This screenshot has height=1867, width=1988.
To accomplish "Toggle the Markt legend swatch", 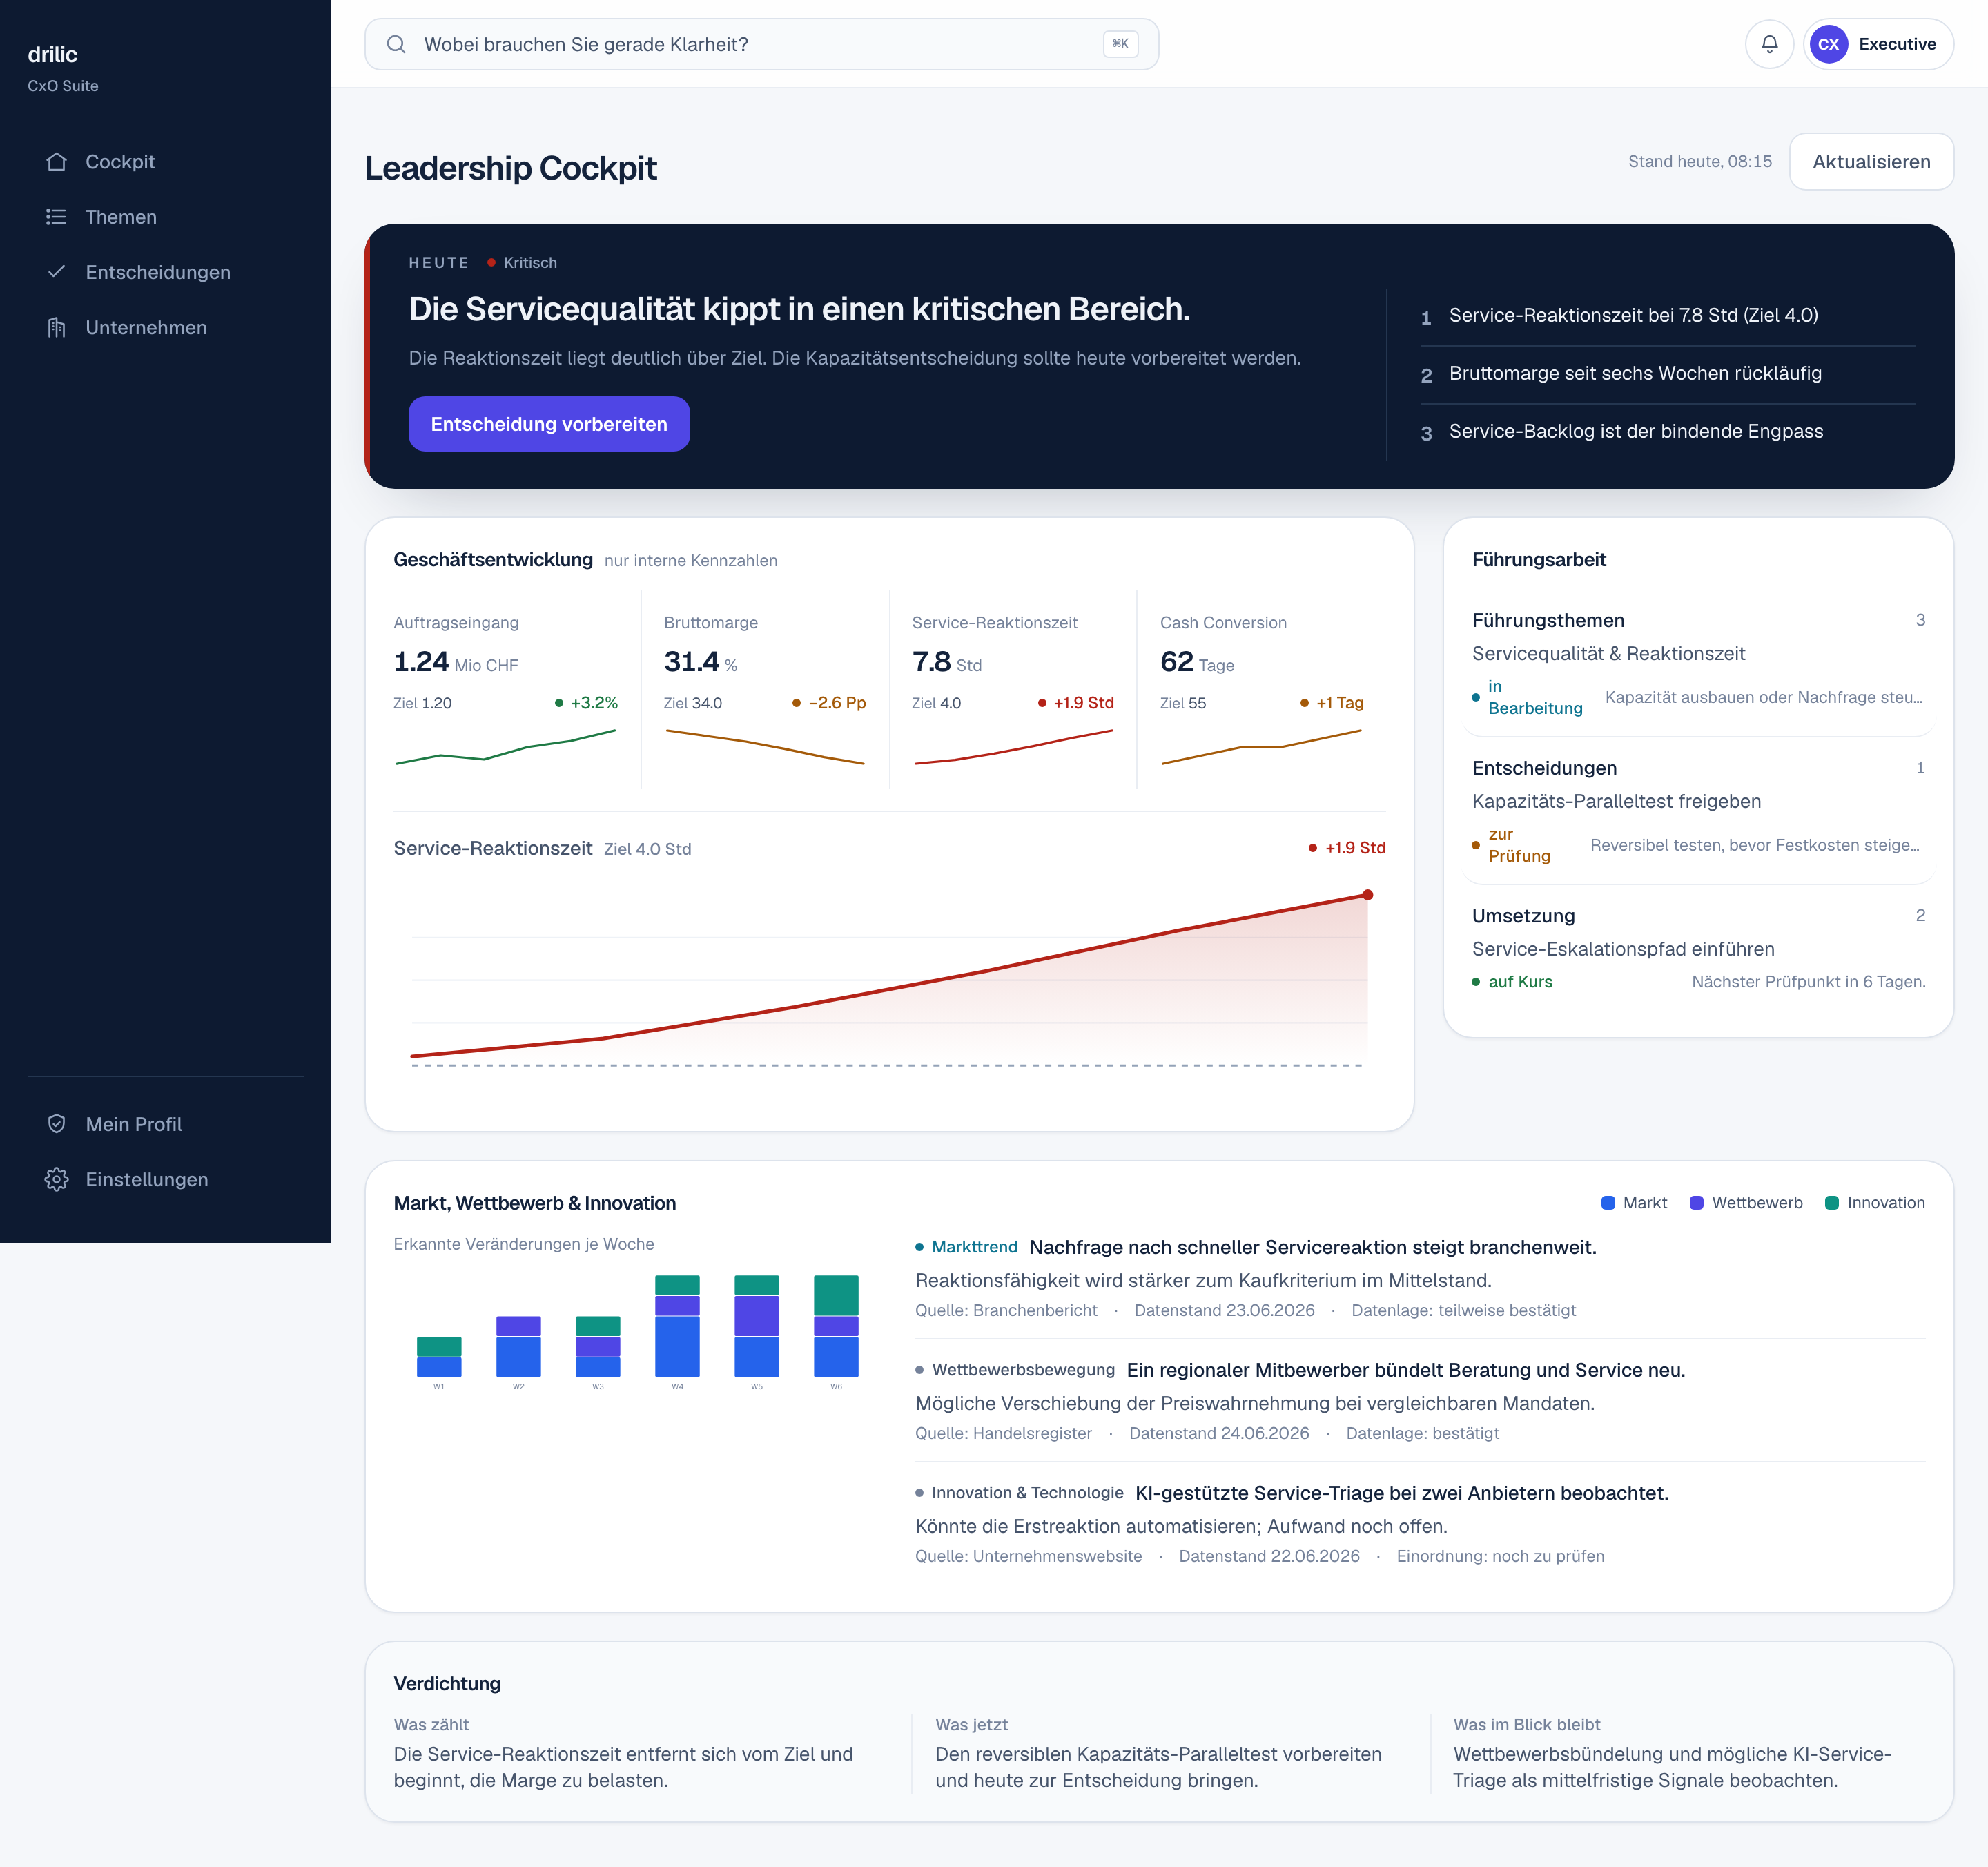I will 1608,1203.
